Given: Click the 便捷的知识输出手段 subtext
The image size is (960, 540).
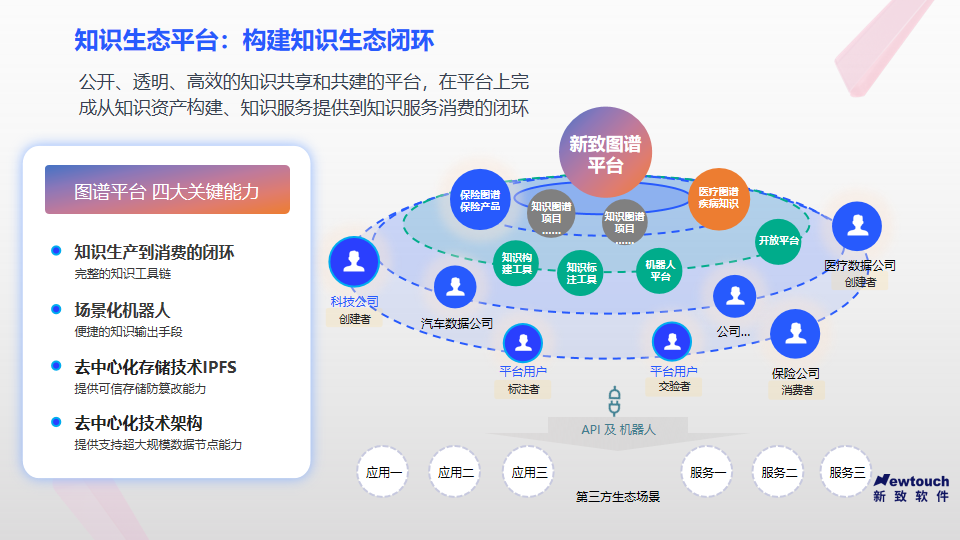Looking at the screenshot, I should pos(129,332).
